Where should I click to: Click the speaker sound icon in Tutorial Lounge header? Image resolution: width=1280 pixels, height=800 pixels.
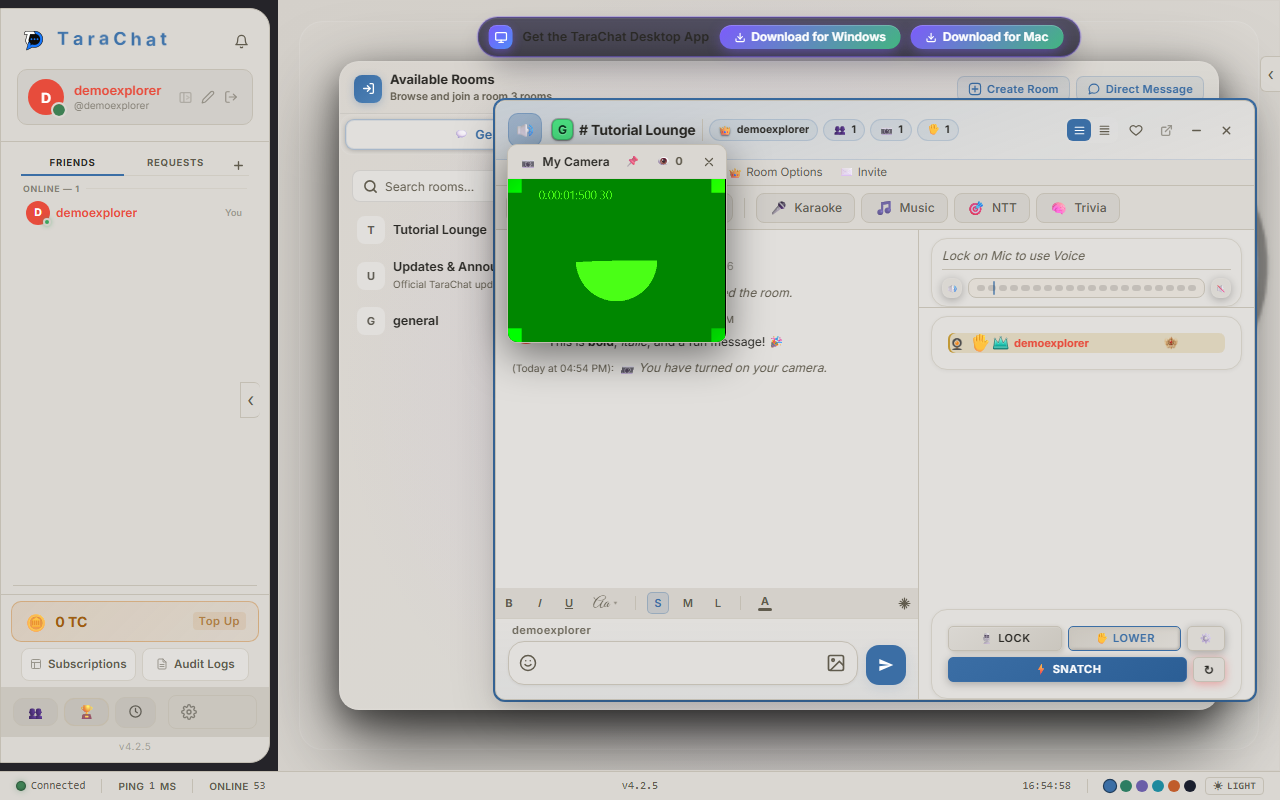pyautogui.click(x=524, y=130)
